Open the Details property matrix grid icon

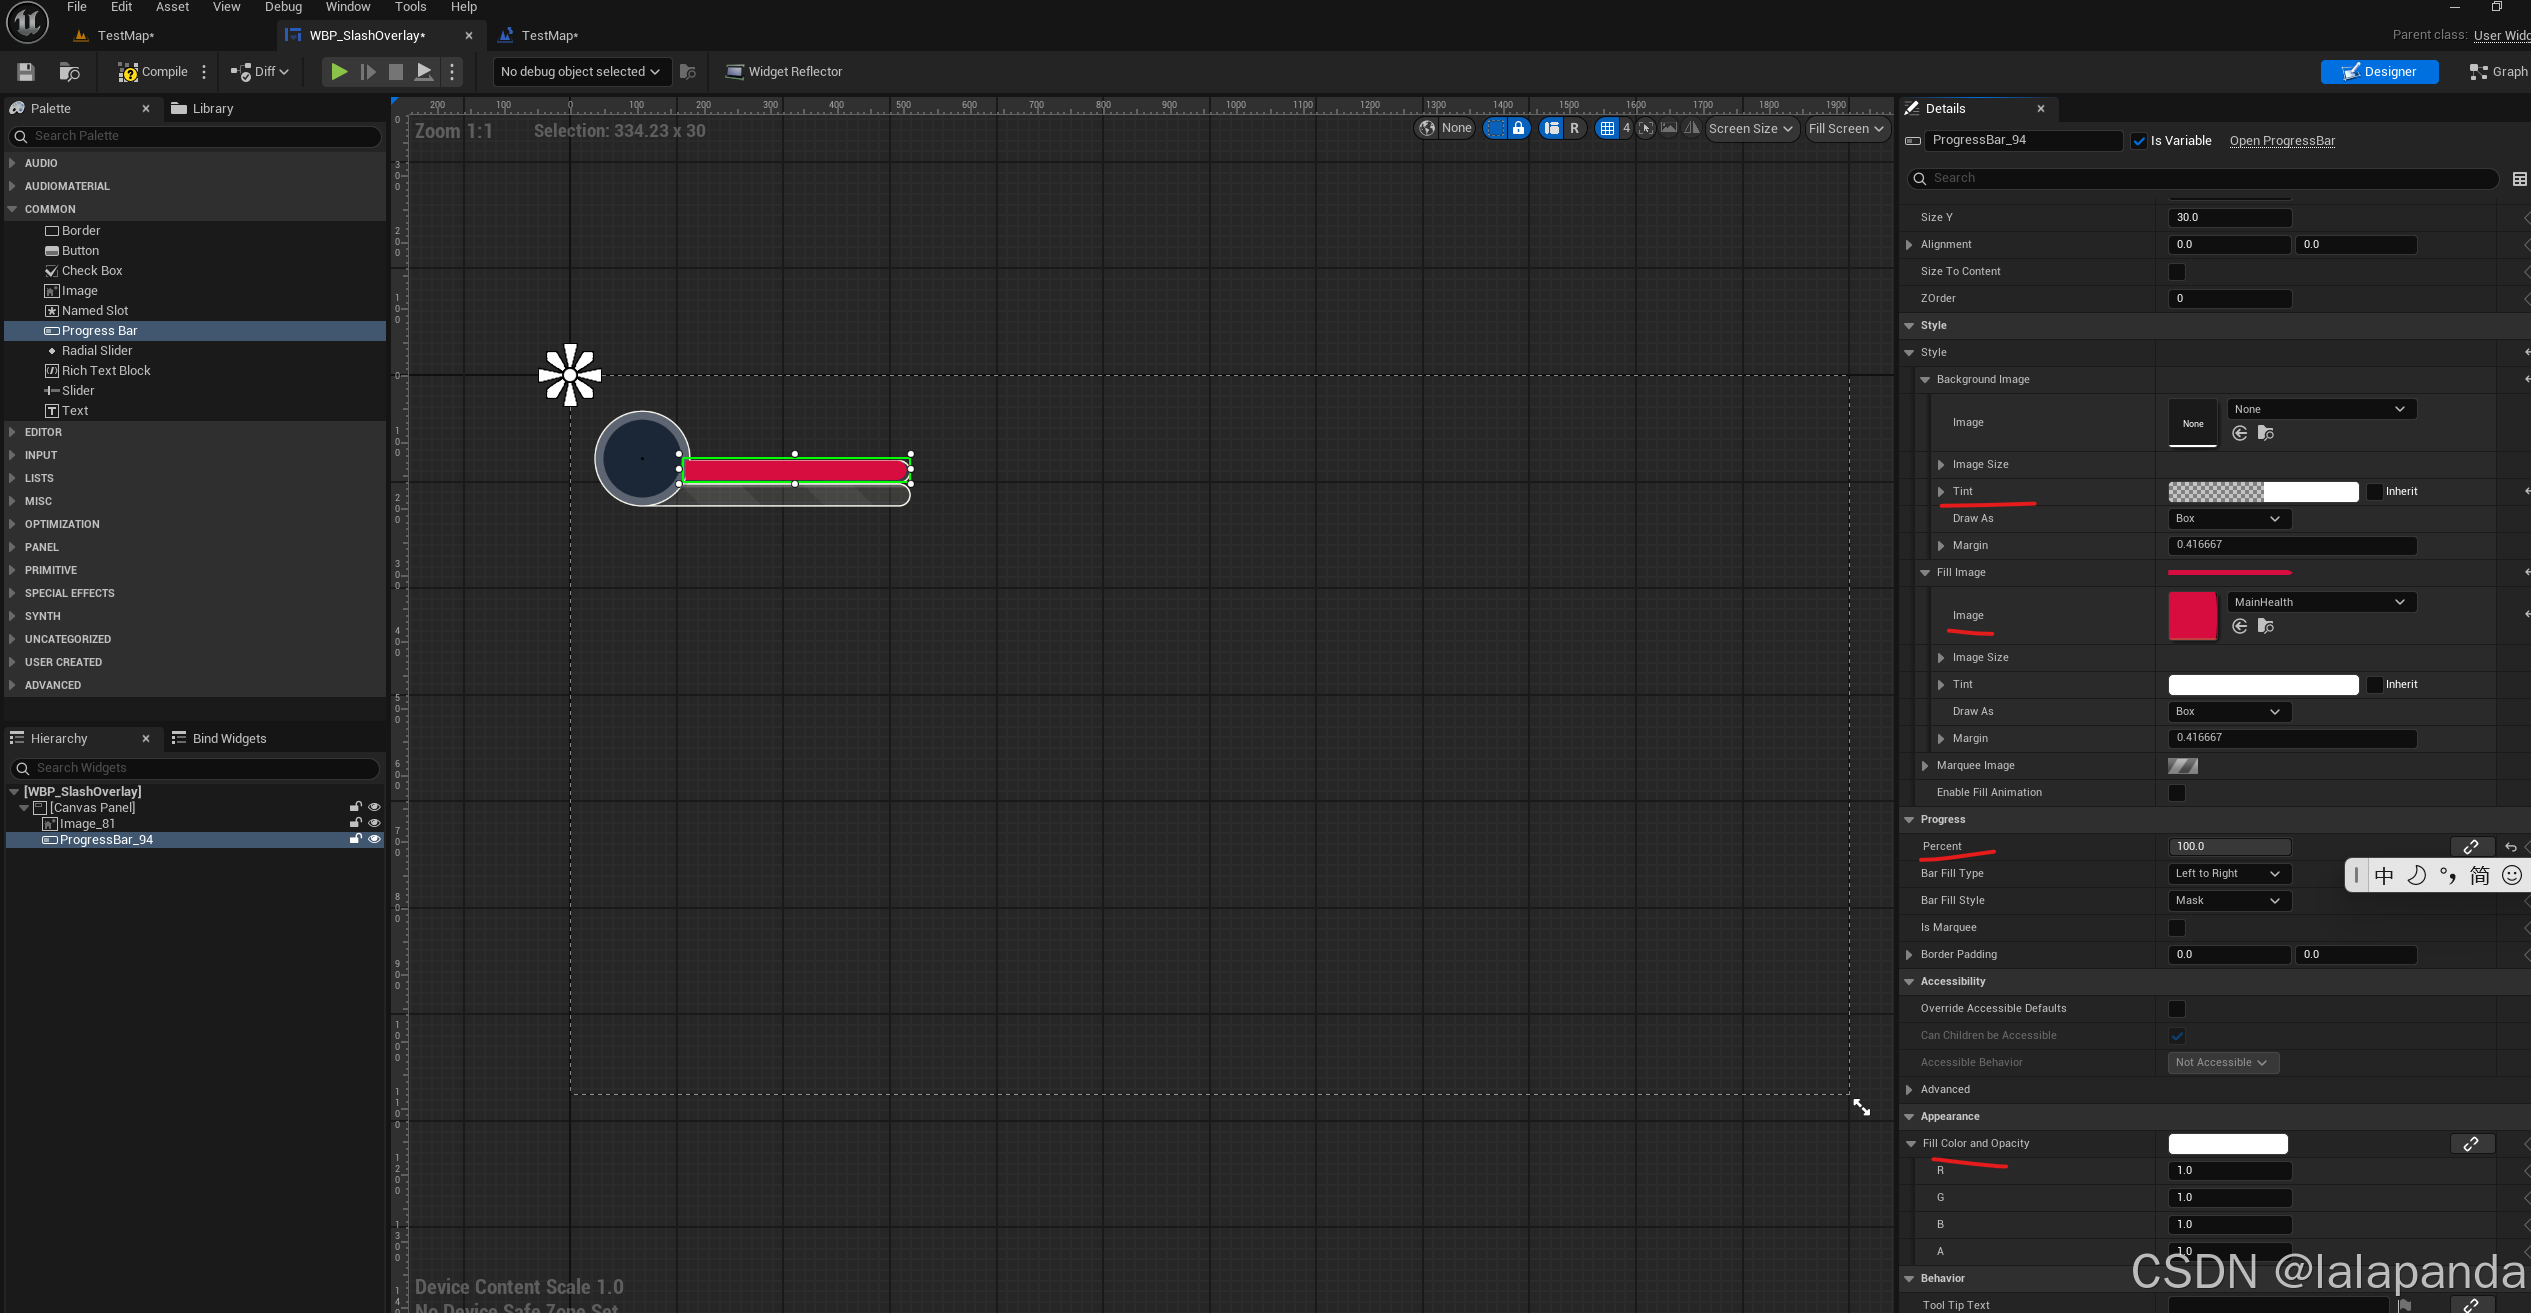coord(2519,179)
